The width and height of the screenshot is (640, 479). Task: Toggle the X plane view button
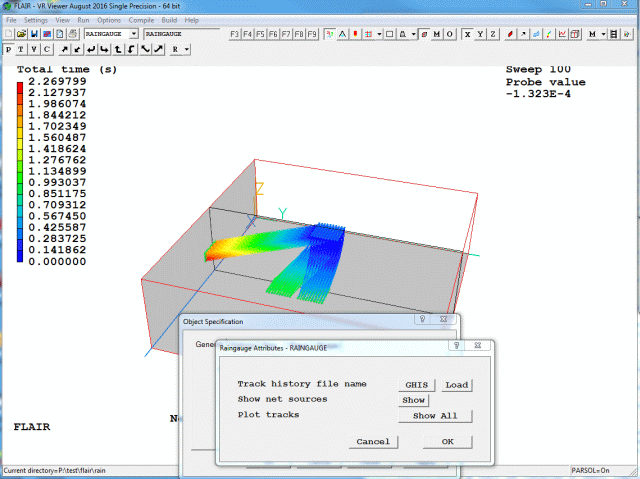pyautogui.click(x=466, y=34)
